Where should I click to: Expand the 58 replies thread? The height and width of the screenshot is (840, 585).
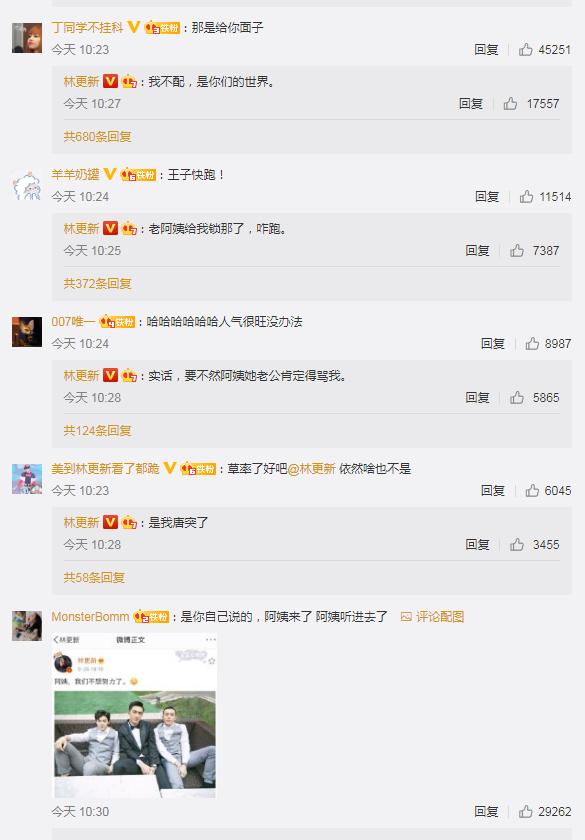94,578
